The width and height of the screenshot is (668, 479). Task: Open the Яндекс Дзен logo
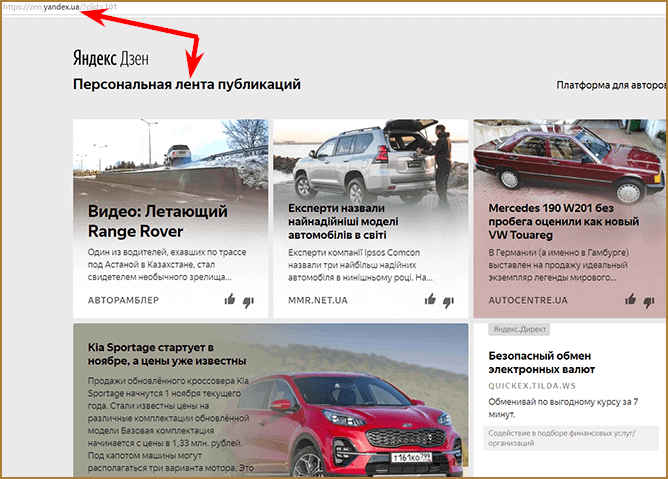point(111,58)
